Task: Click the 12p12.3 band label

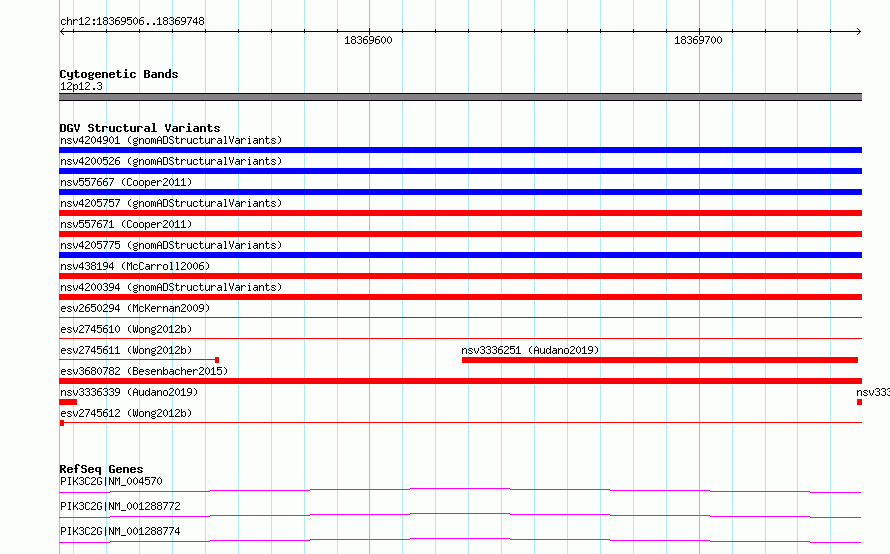Action: click(81, 86)
